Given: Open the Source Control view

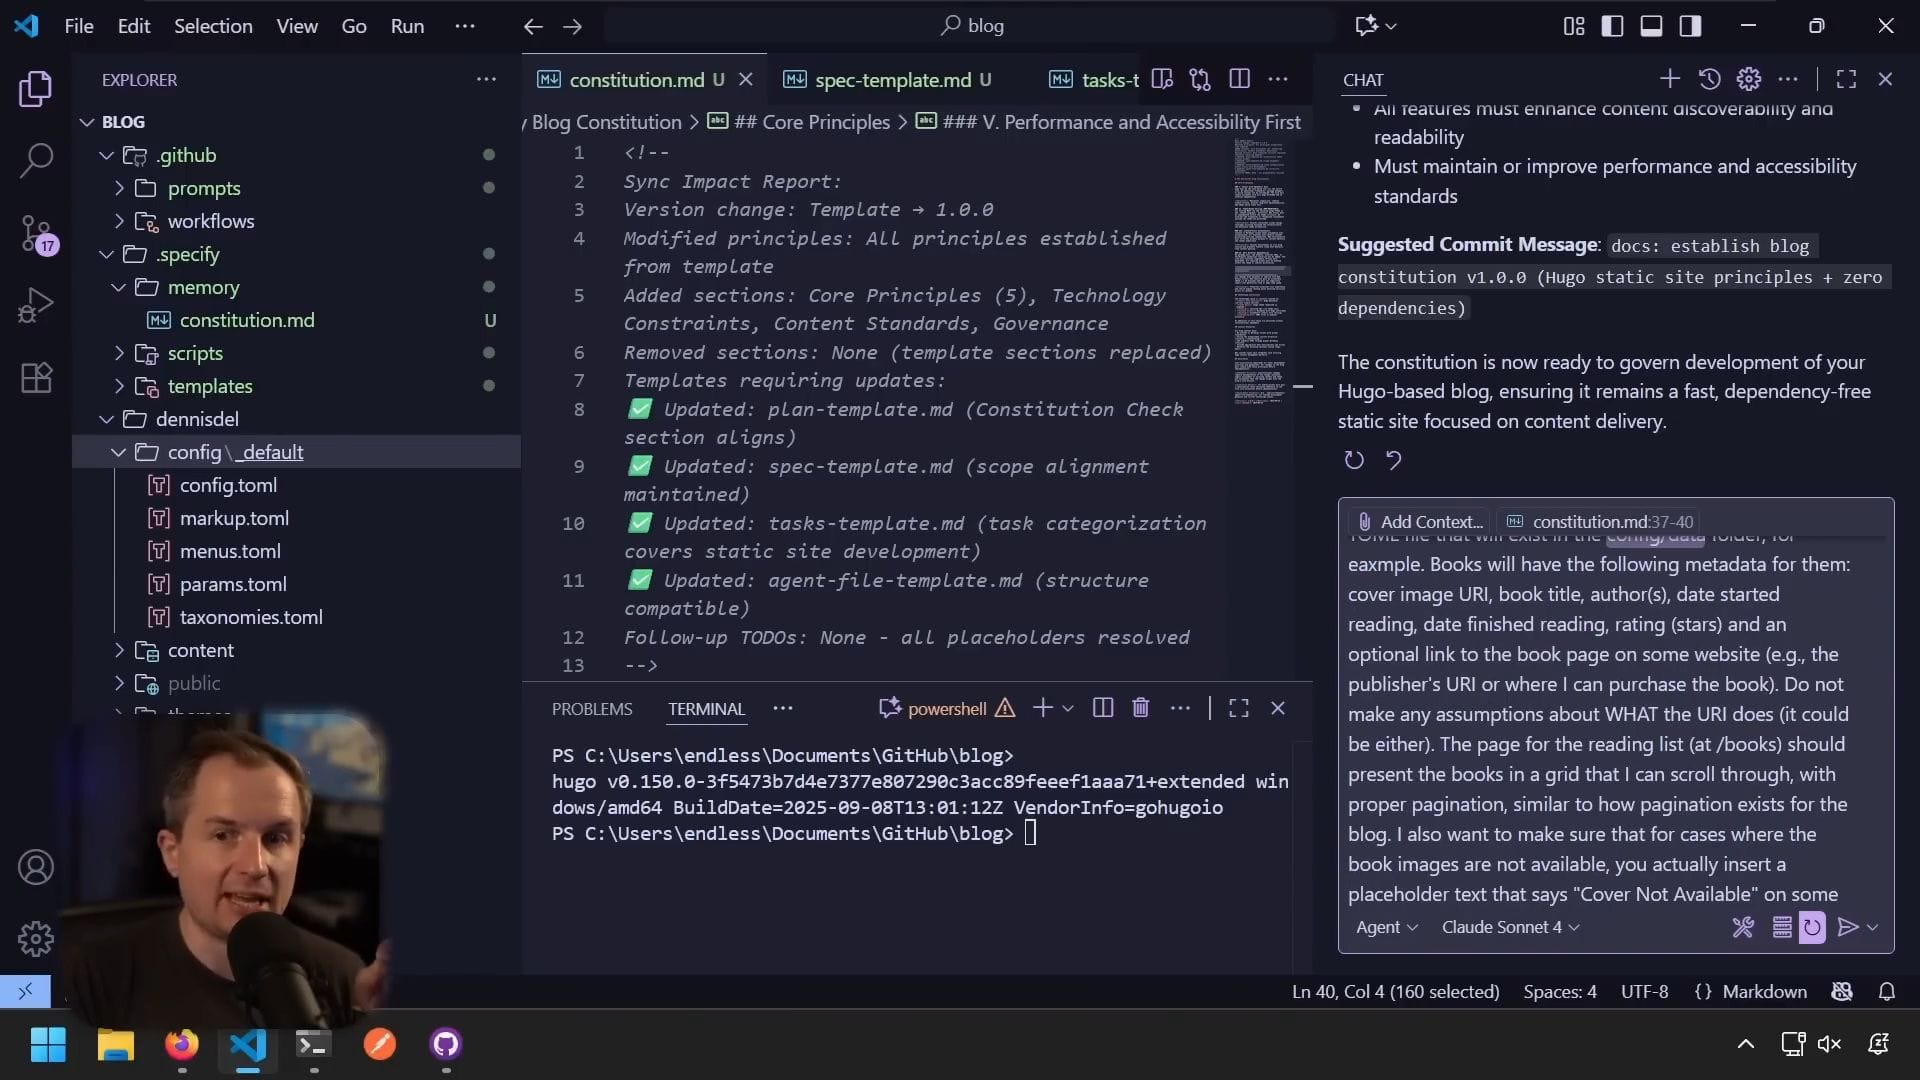Looking at the screenshot, I should tap(36, 233).
